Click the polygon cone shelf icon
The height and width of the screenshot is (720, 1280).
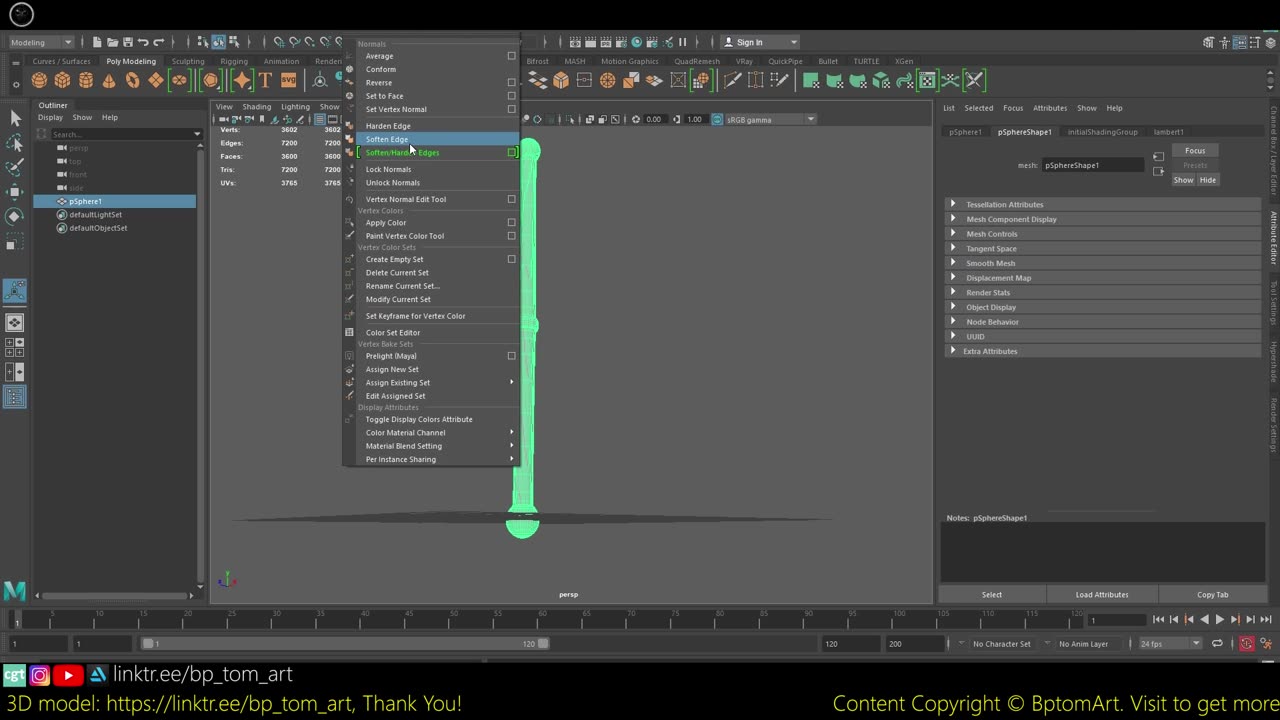coord(109,81)
